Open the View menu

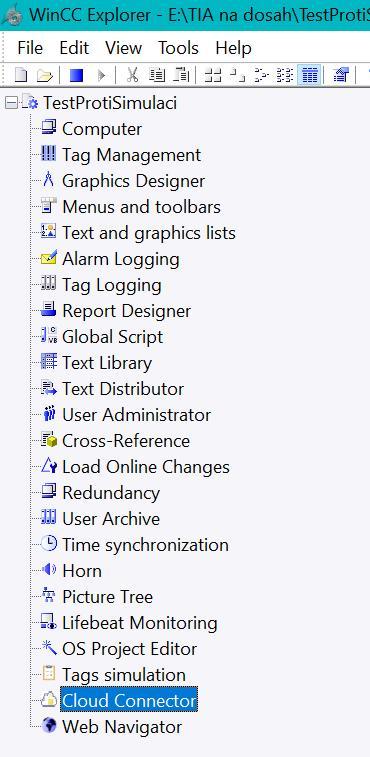(124, 48)
